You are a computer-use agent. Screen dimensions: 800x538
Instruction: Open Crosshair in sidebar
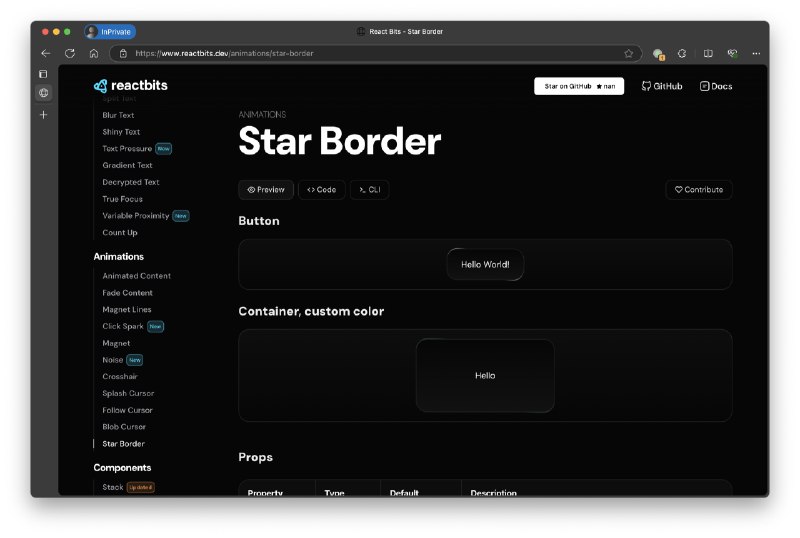tap(120, 377)
